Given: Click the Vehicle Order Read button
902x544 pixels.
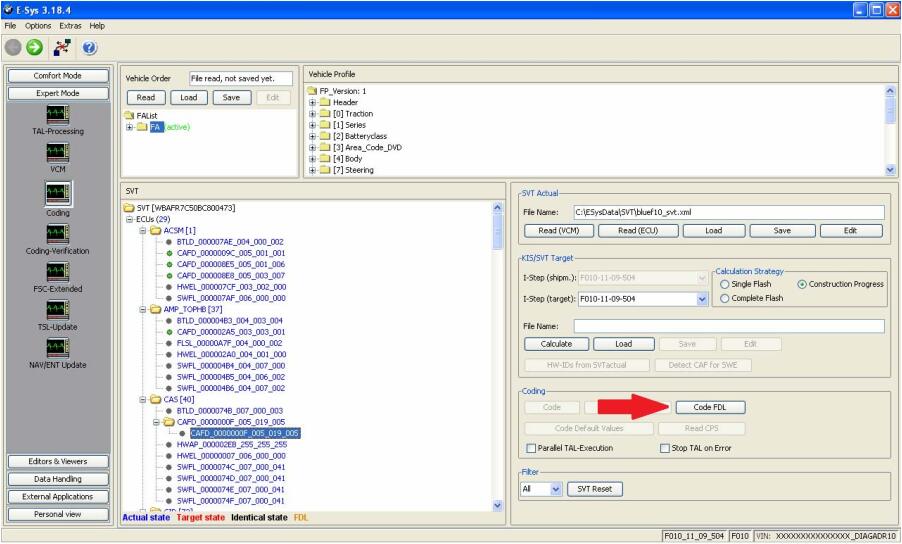Looking at the screenshot, I should [146, 98].
